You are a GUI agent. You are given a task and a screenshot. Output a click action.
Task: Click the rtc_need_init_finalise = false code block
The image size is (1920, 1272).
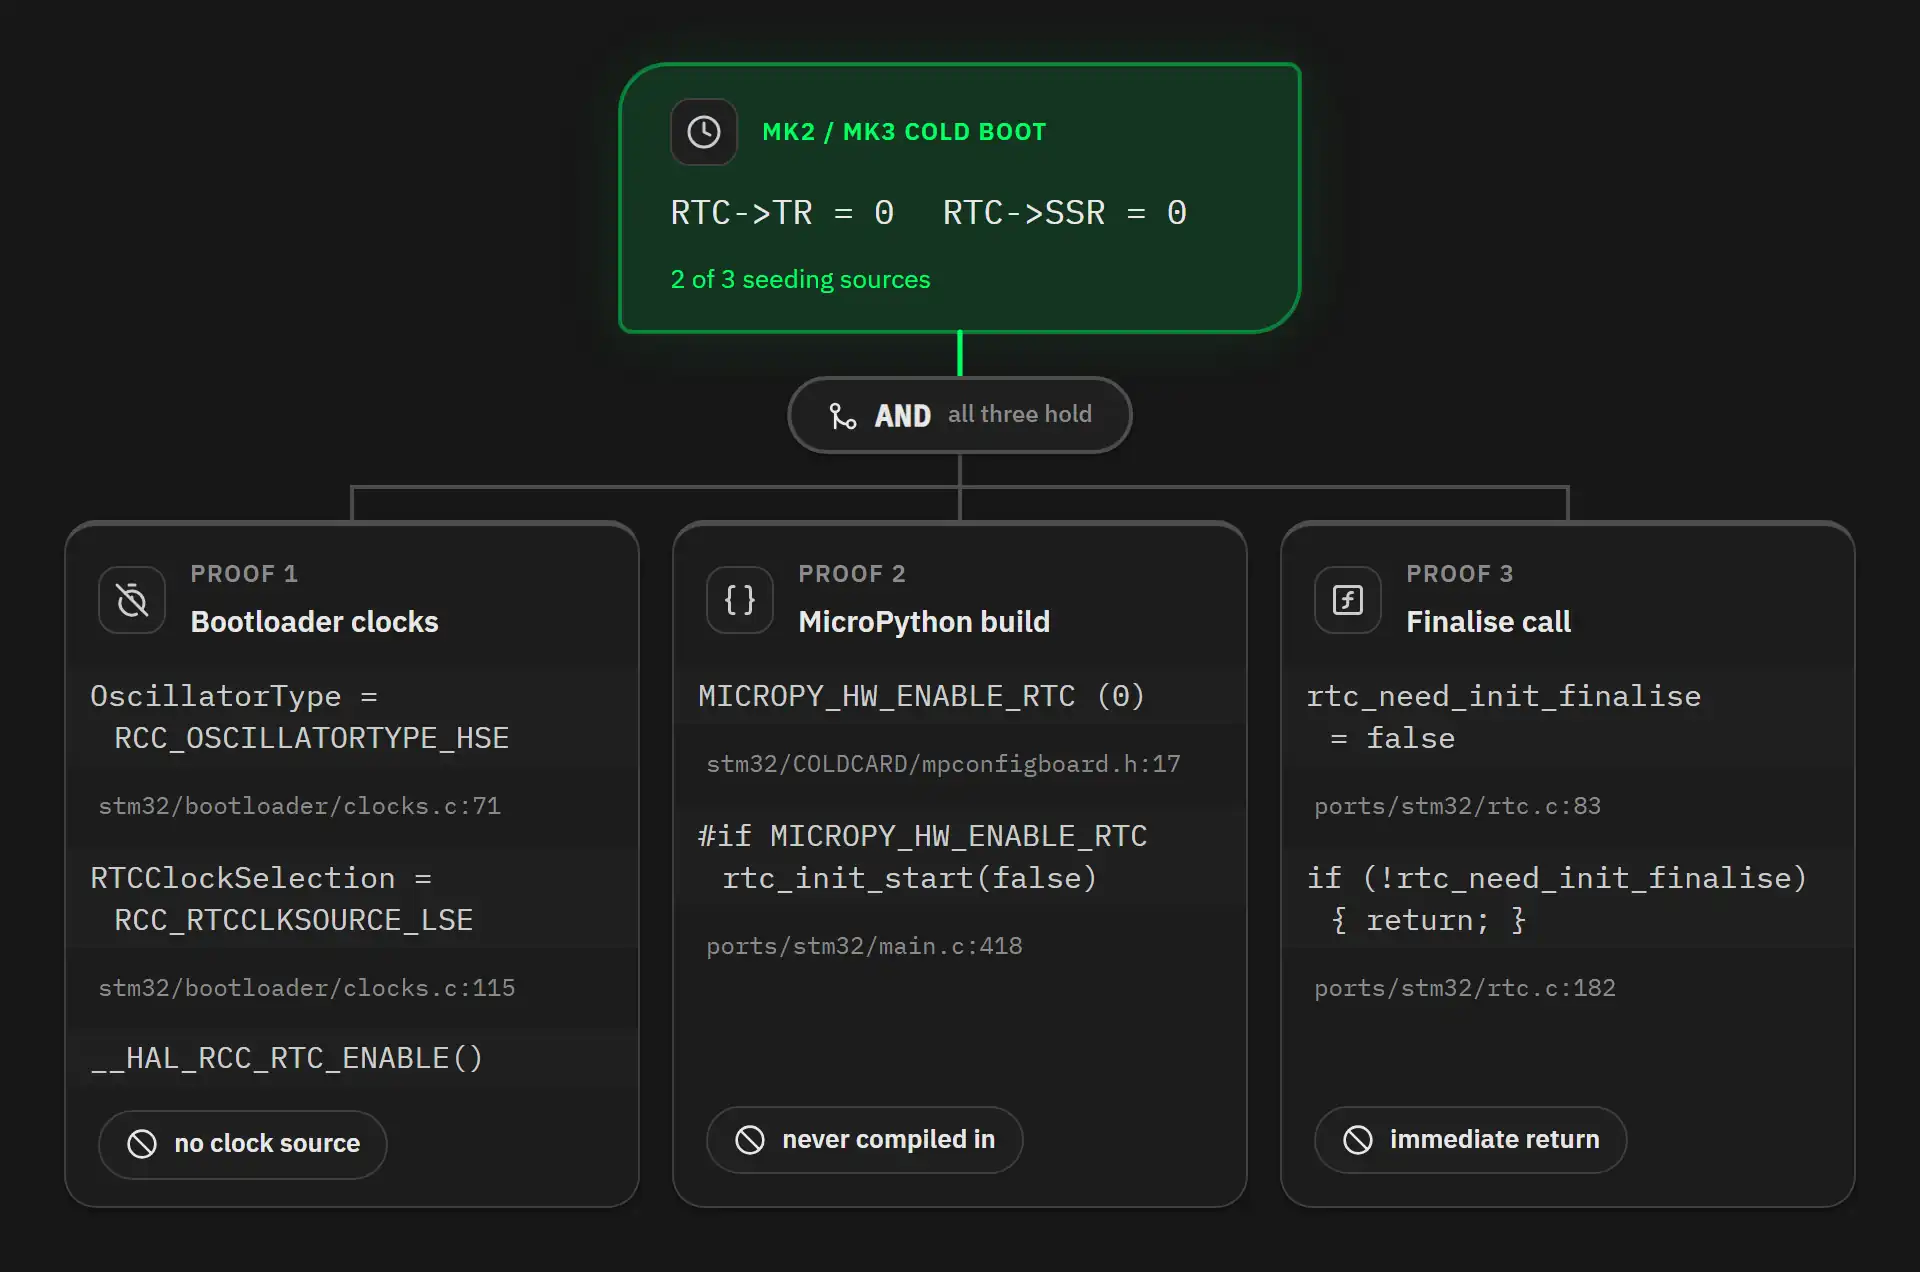[x=1568, y=717]
